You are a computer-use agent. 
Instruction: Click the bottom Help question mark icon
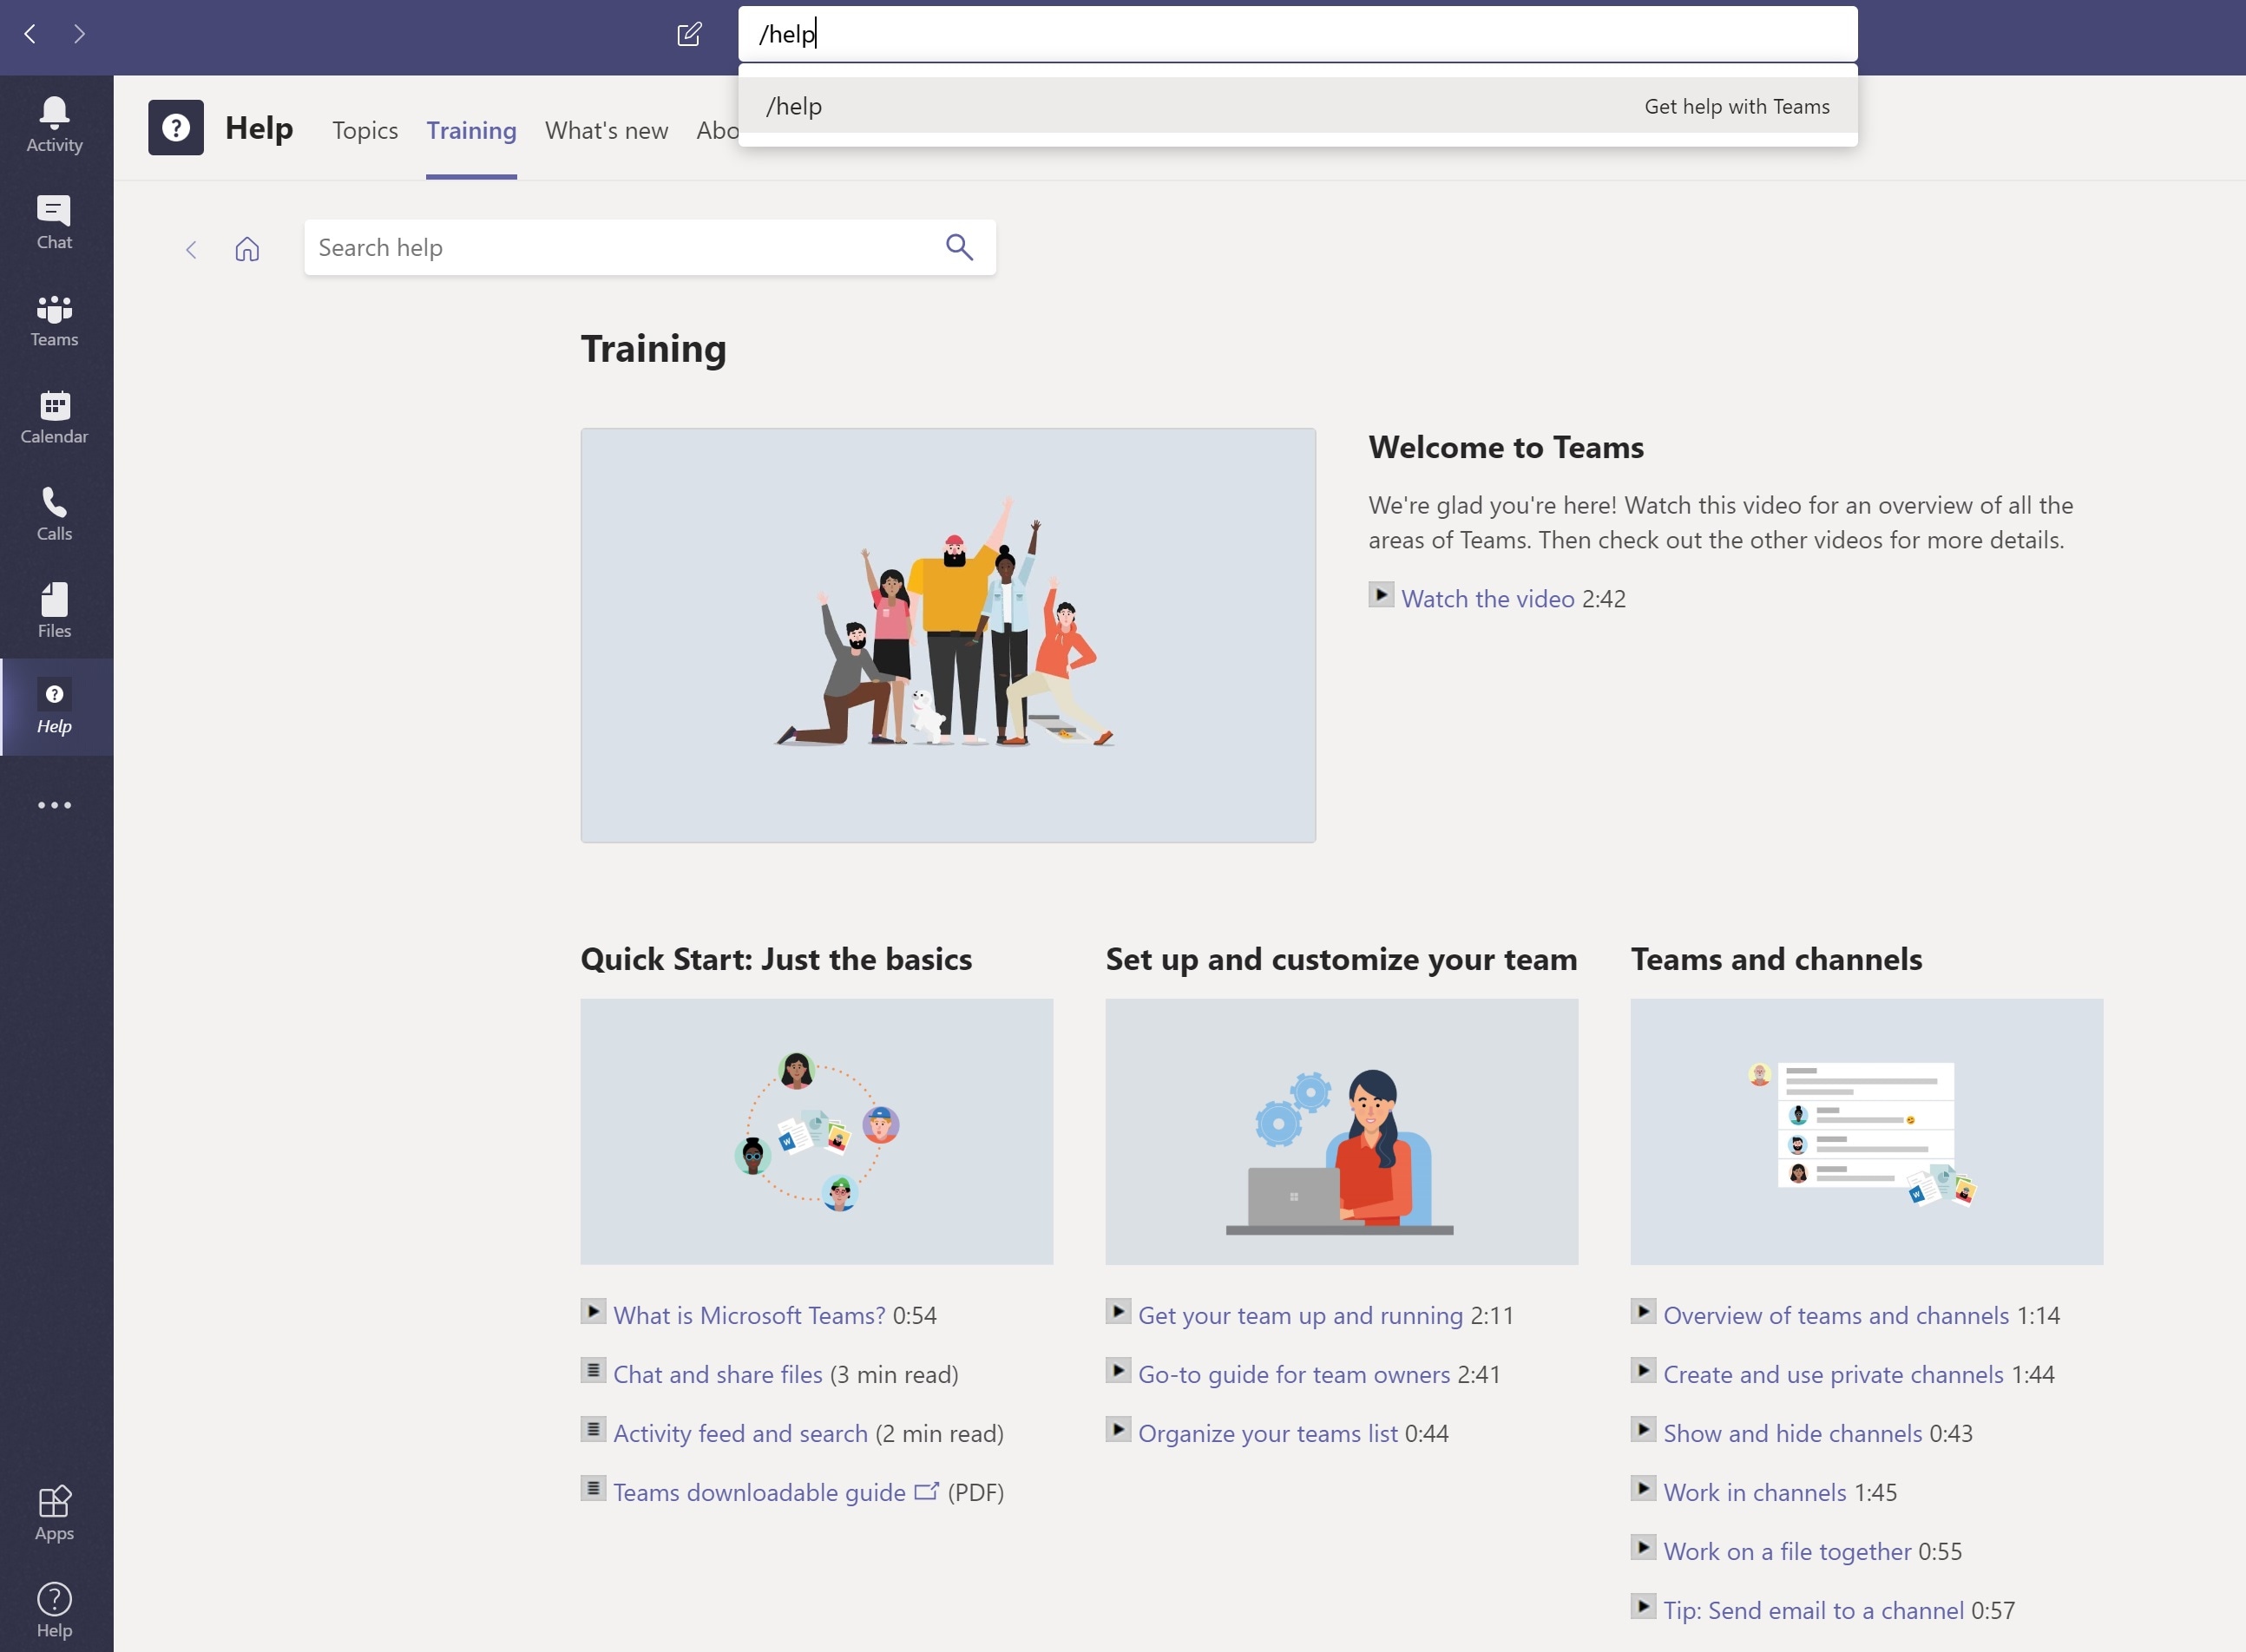[x=55, y=1609]
